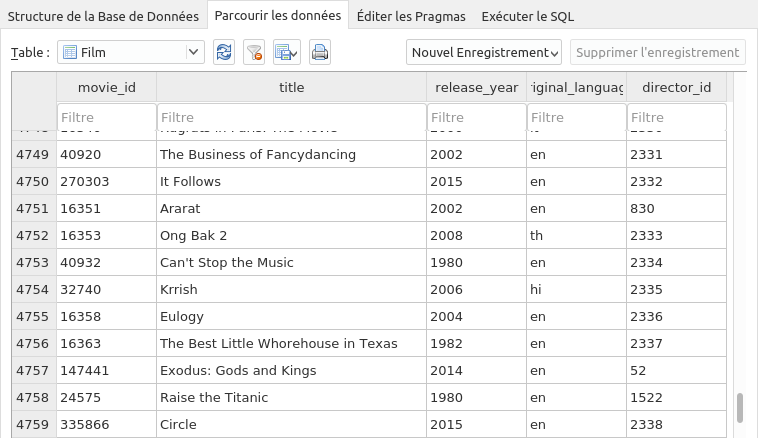Screen dimensions: 758x438
Task: Focus the original_language filter field
Action: tap(577, 117)
